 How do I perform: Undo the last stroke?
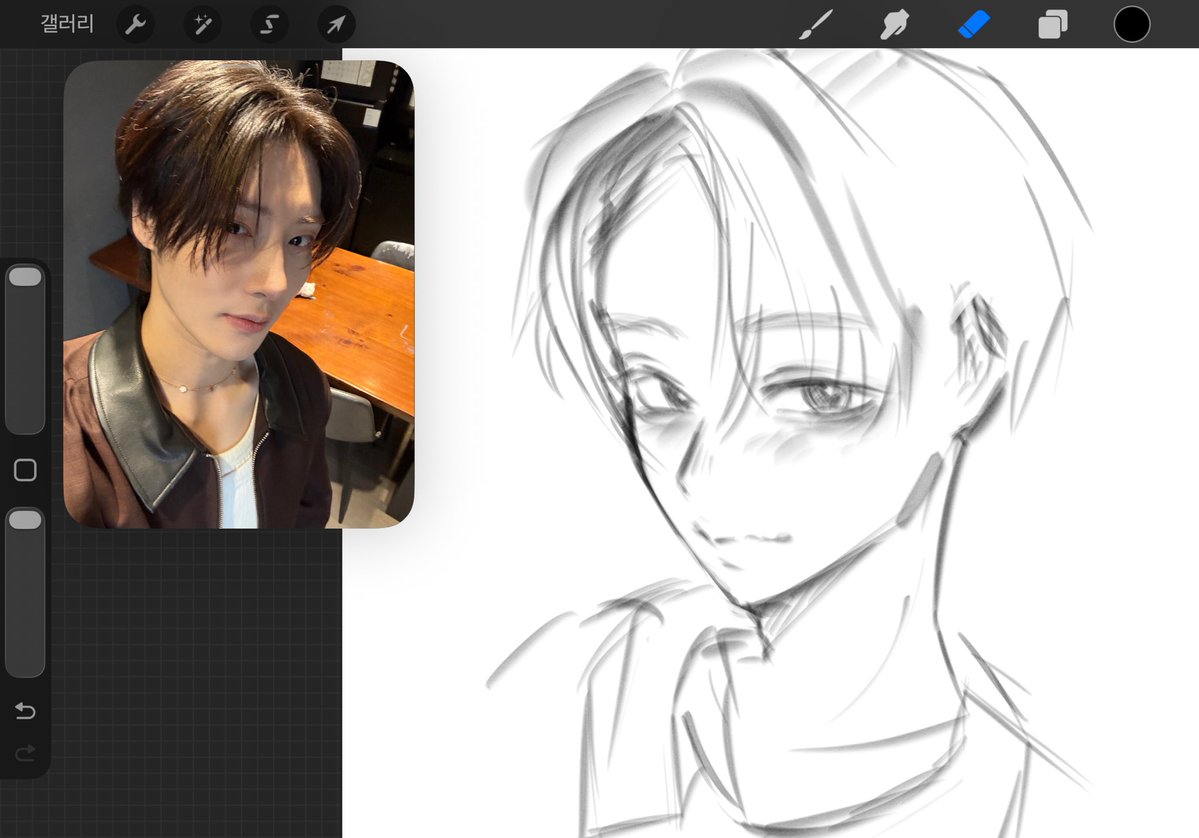click(25, 711)
